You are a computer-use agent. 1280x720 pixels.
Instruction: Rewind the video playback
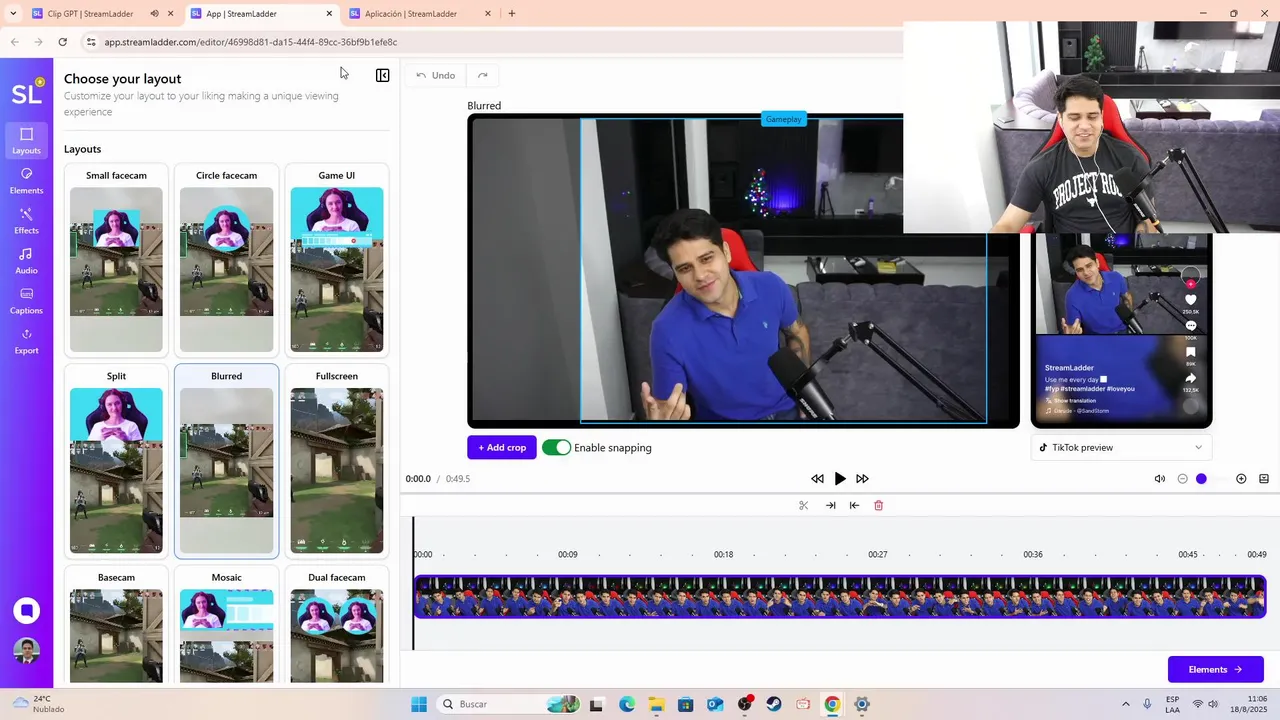coord(817,479)
